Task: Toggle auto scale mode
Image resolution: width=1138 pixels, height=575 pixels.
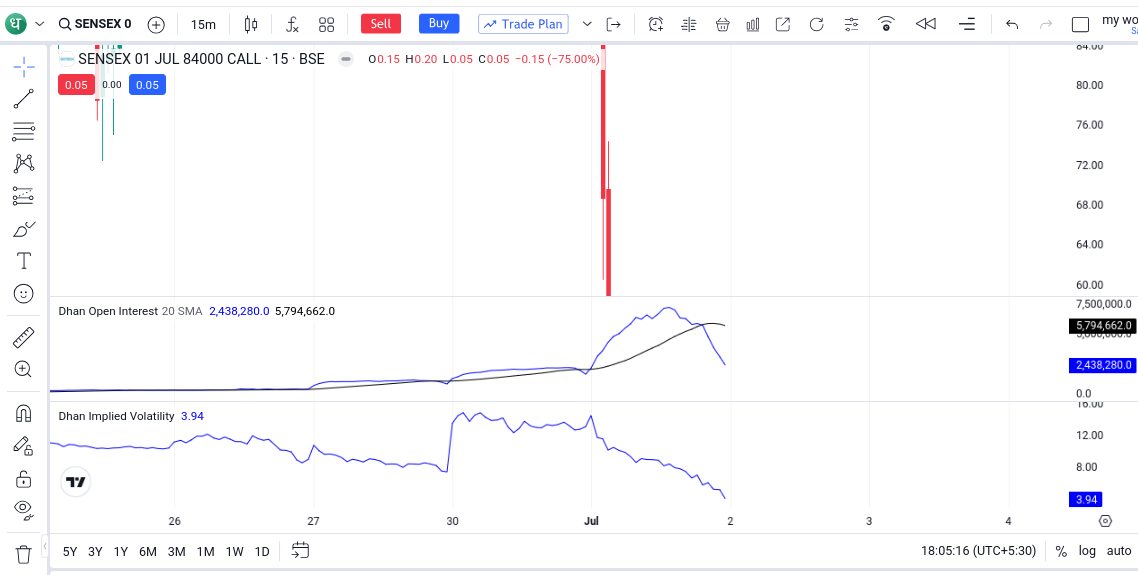Action: pyautogui.click(x=1119, y=551)
